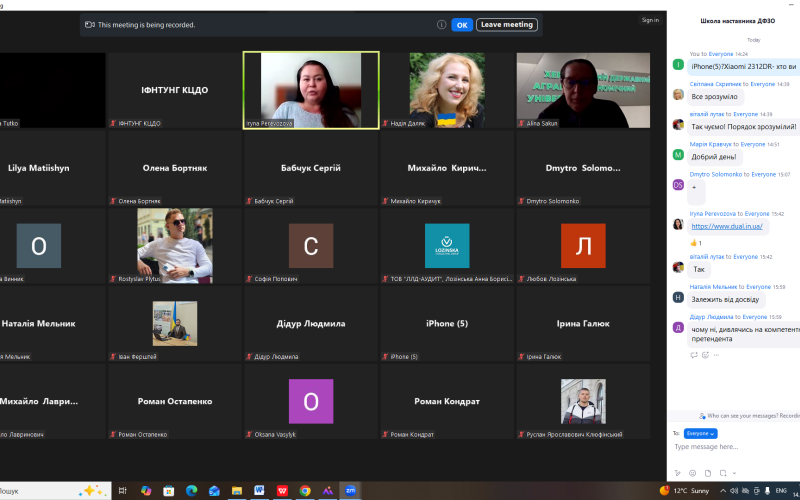Click the taskbar search box

pyautogui.click(x=54, y=491)
